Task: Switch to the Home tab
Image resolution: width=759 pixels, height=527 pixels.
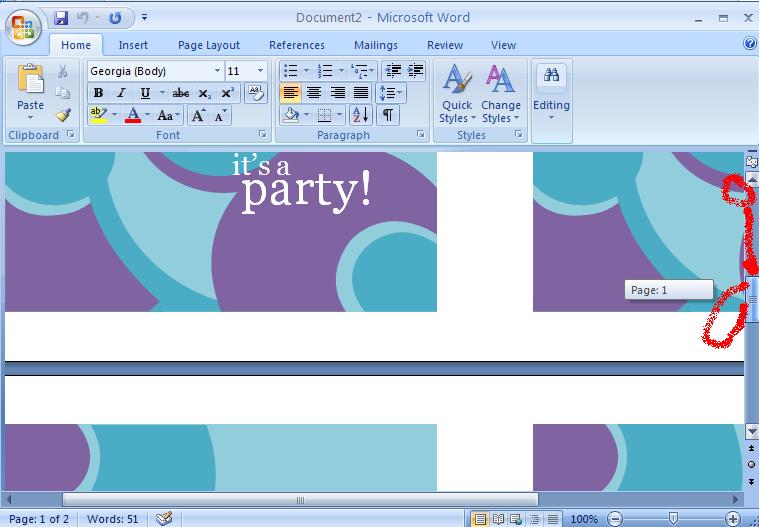Action: click(x=76, y=45)
